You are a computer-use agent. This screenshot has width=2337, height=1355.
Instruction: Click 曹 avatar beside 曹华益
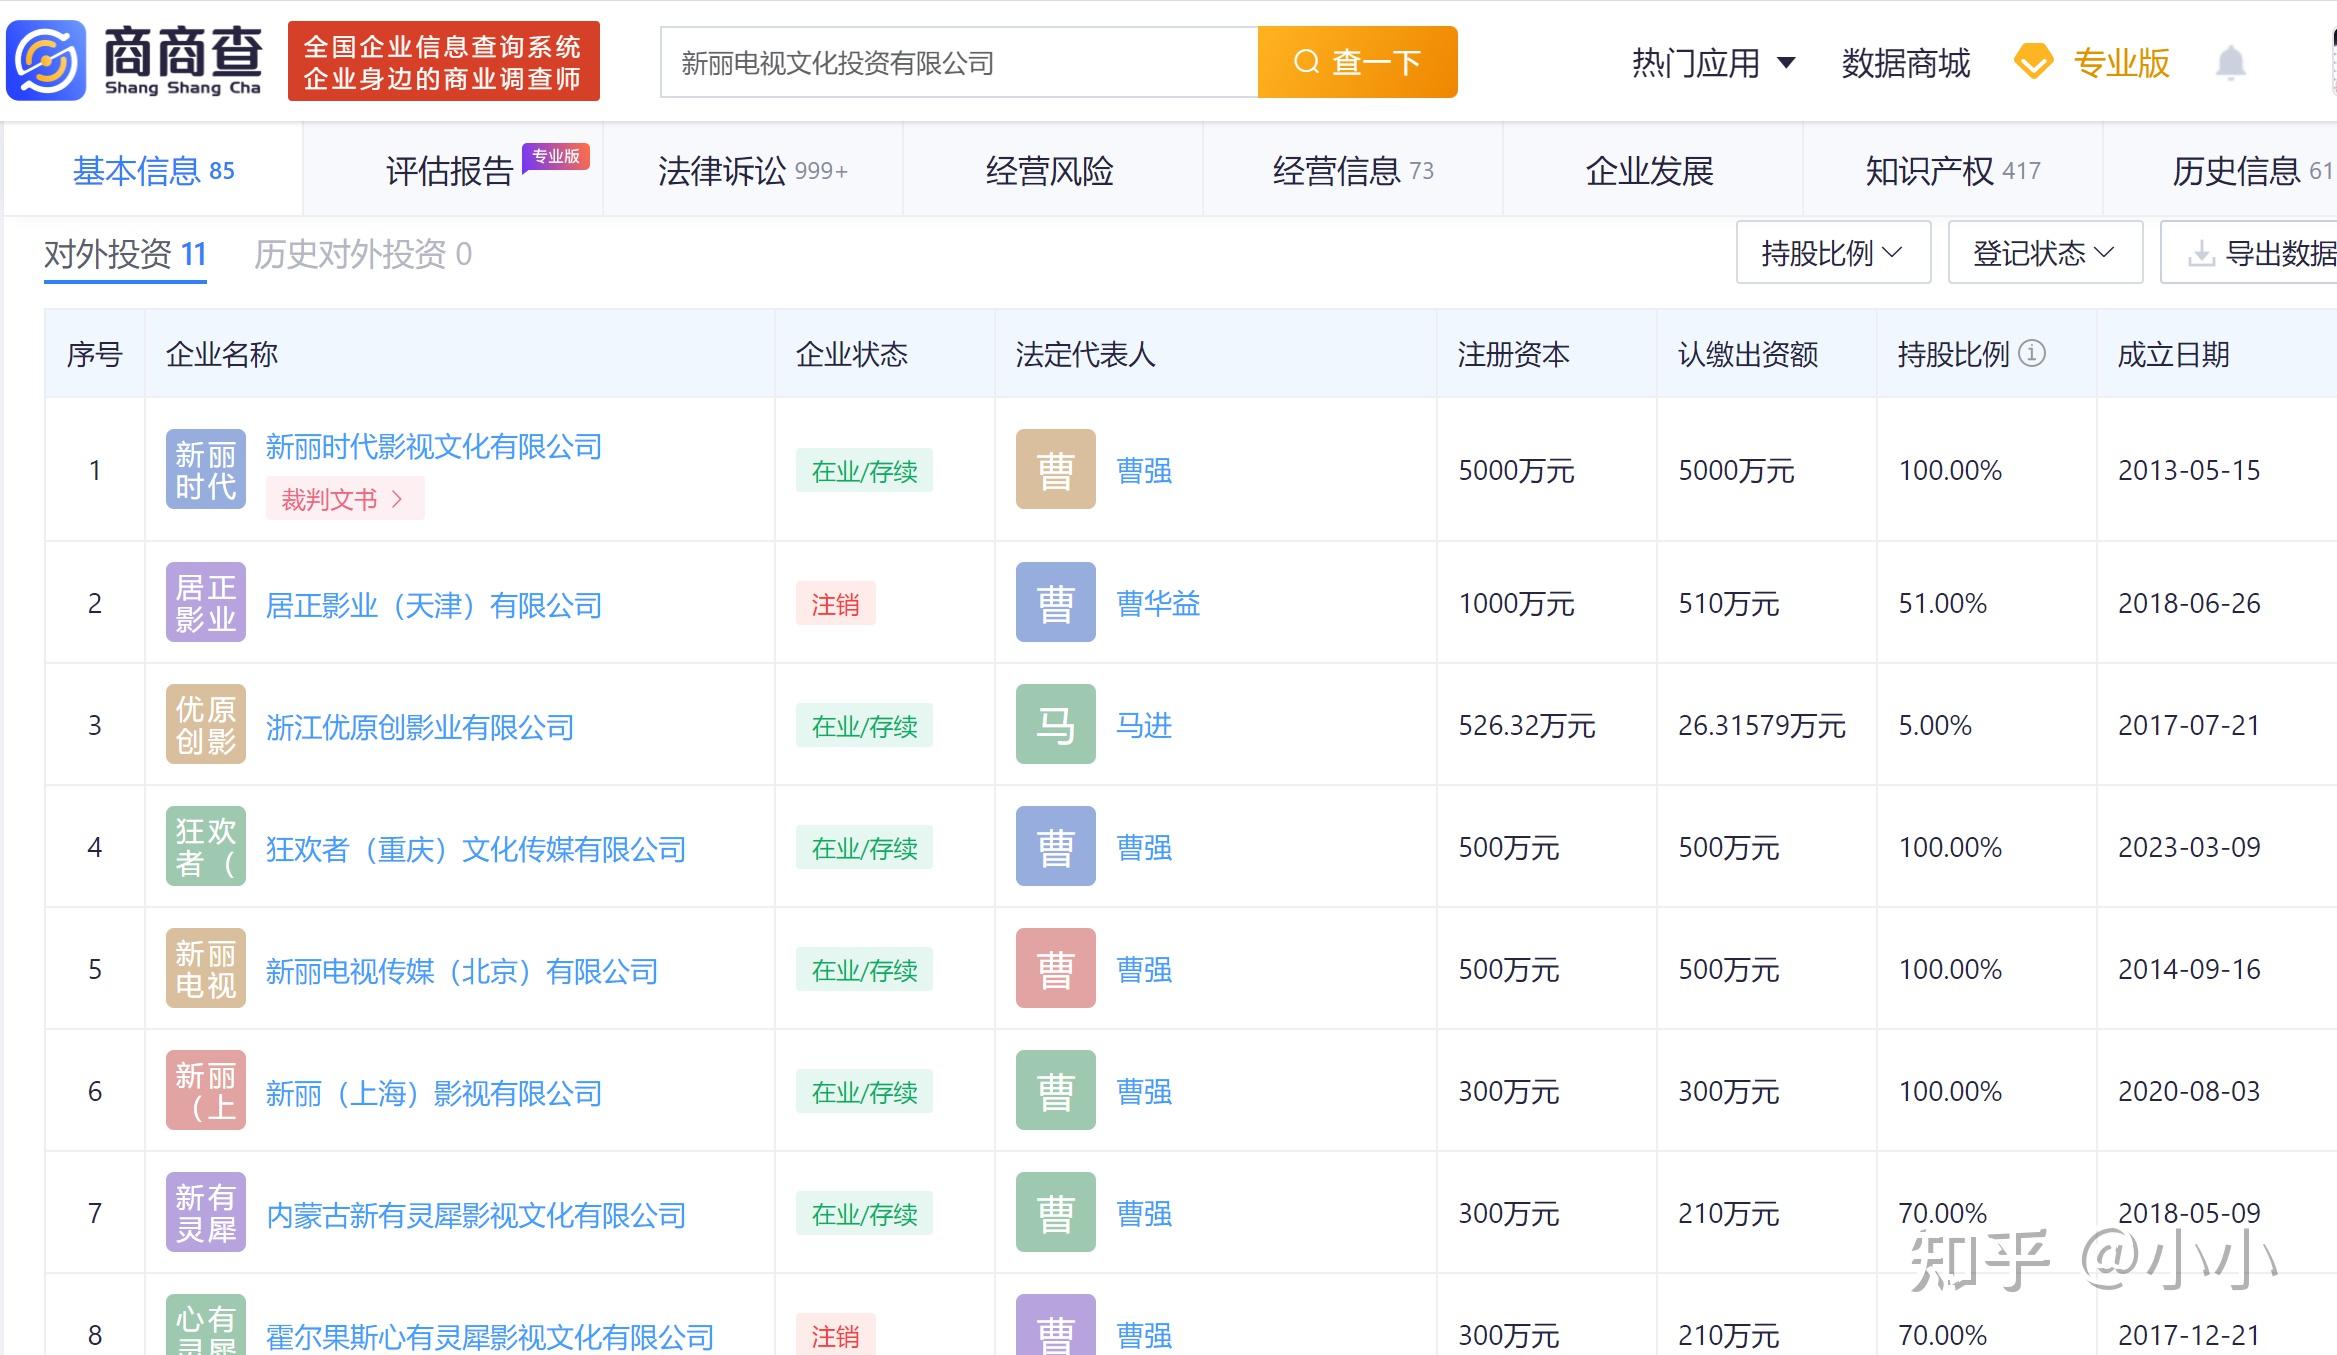click(x=1056, y=602)
